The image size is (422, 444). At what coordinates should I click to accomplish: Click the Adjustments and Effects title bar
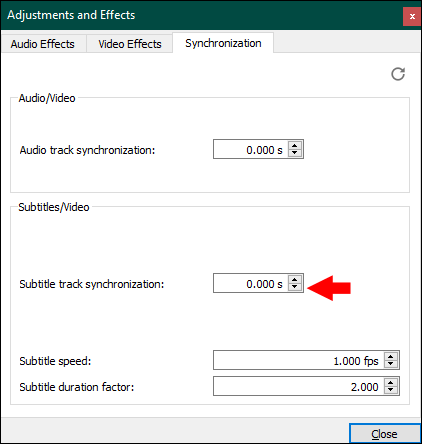(201, 15)
